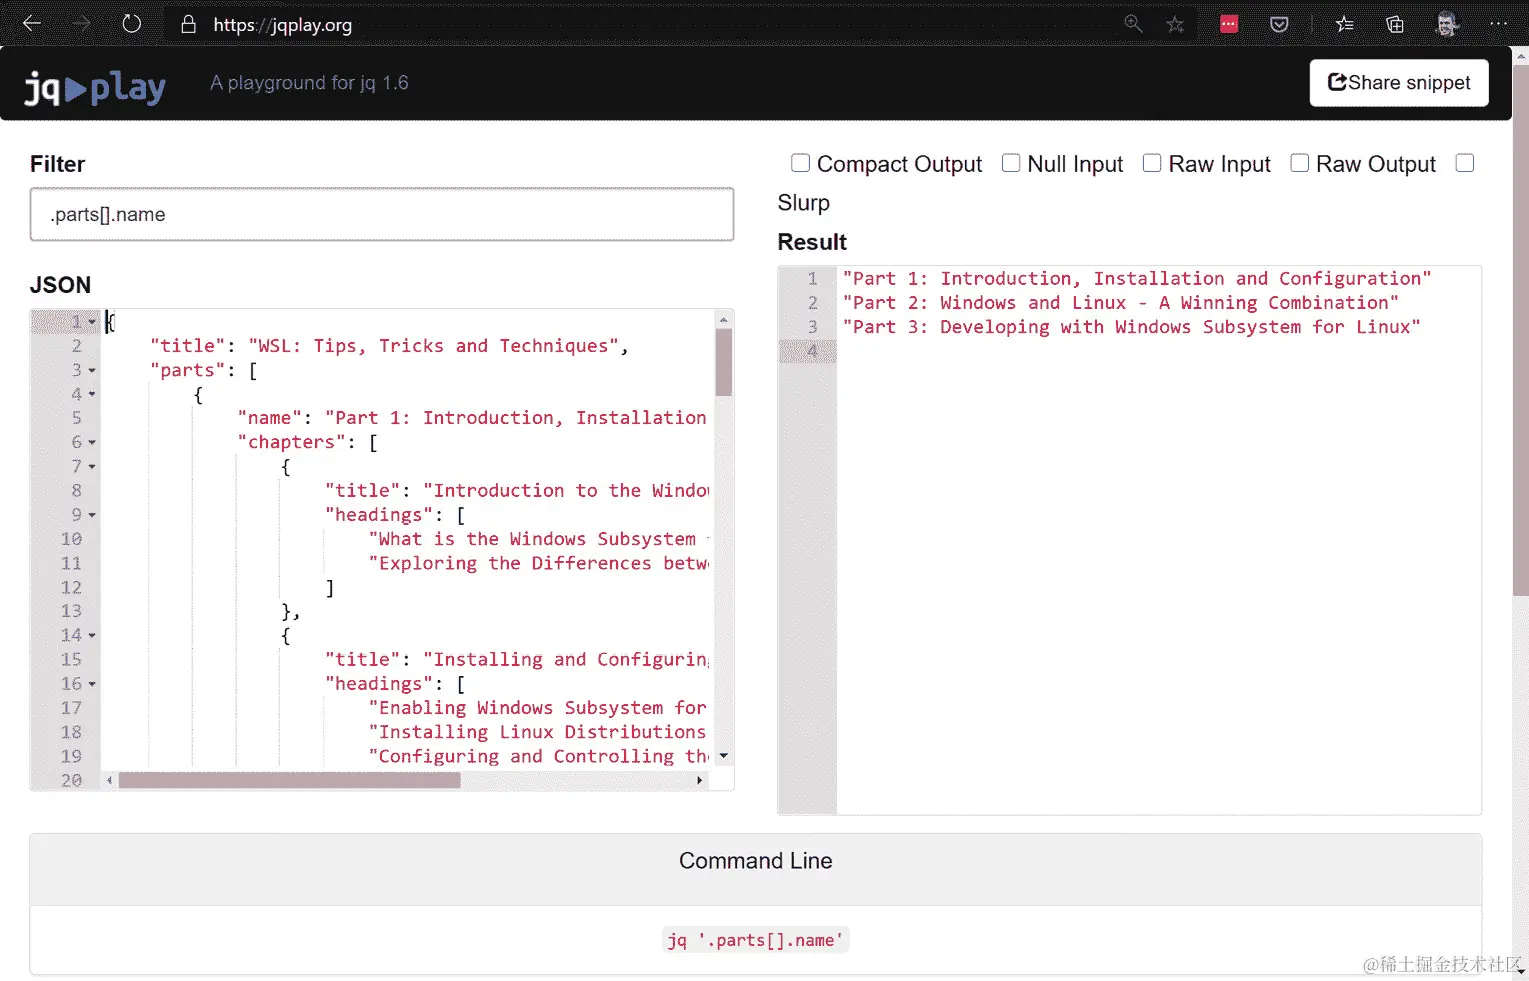The height and width of the screenshot is (981, 1529).
Task: Click JSON editor scroll down arrow
Action: [x=724, y=756]
